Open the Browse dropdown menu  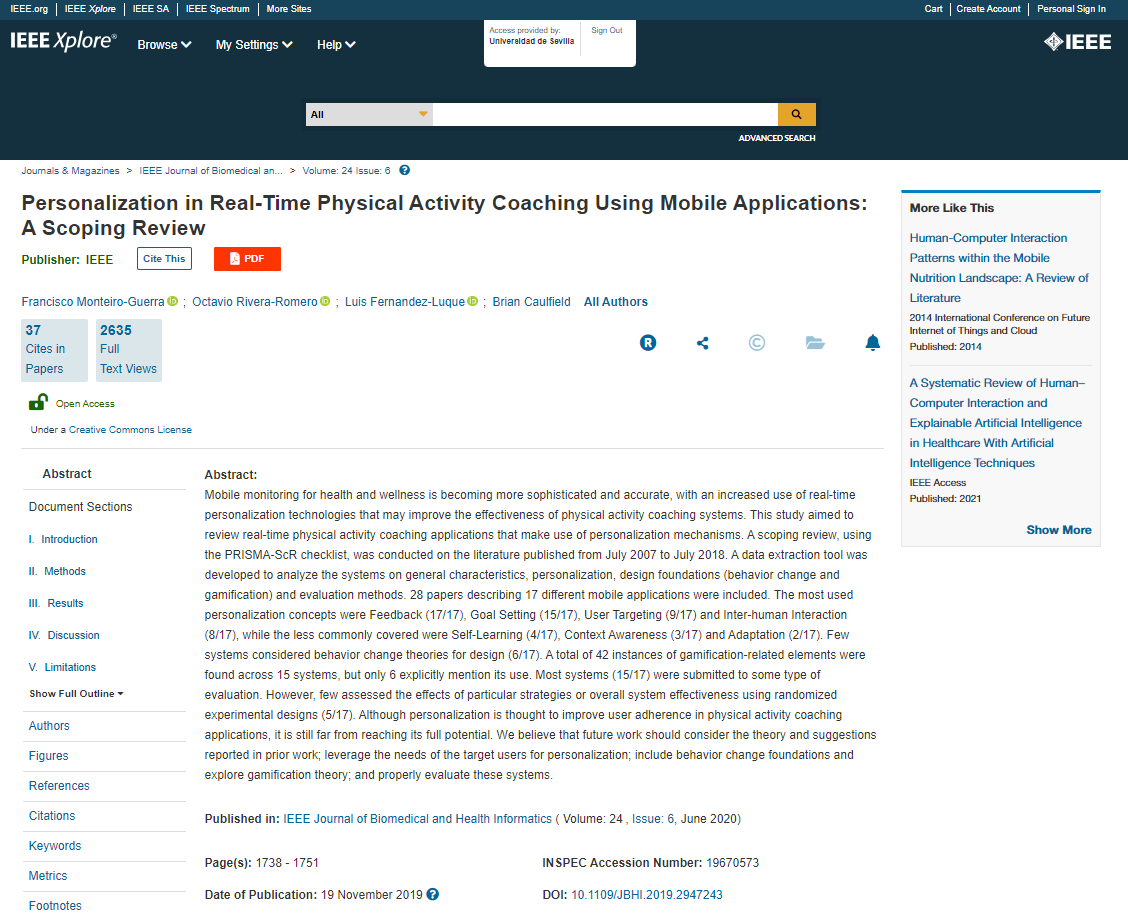point(164,45)
